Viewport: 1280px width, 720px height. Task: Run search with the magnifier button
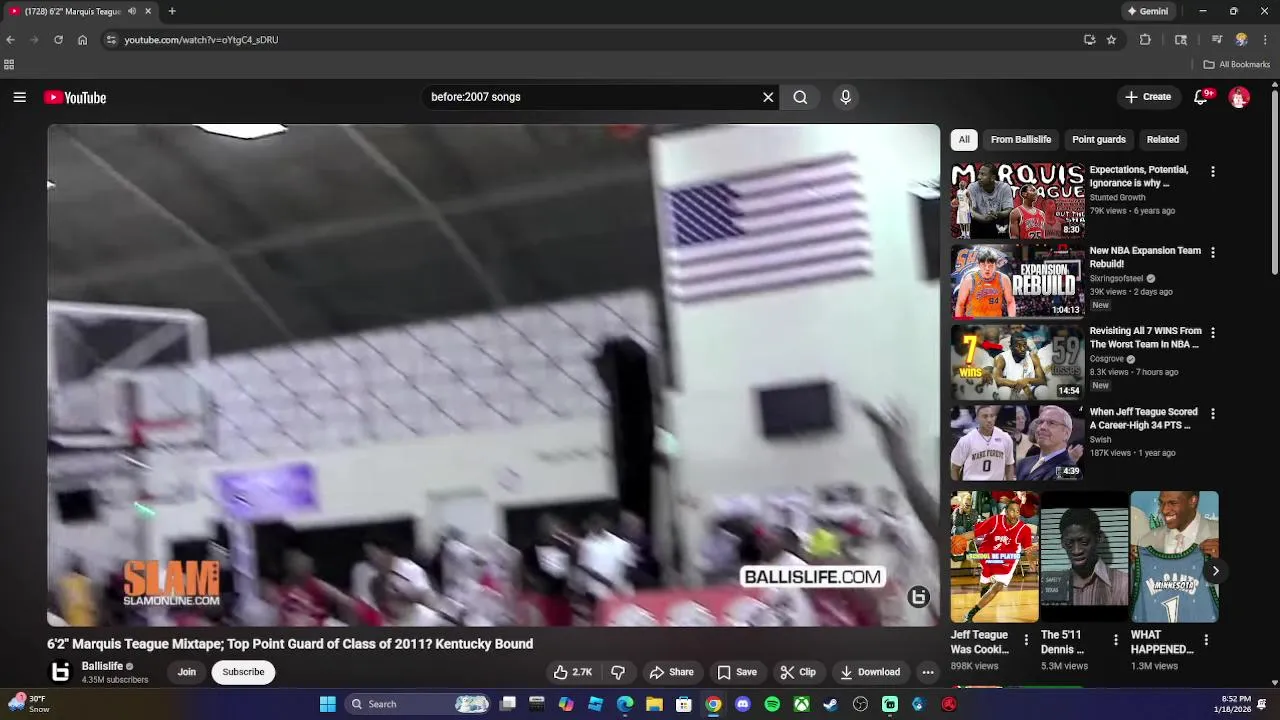coord(800,97)
